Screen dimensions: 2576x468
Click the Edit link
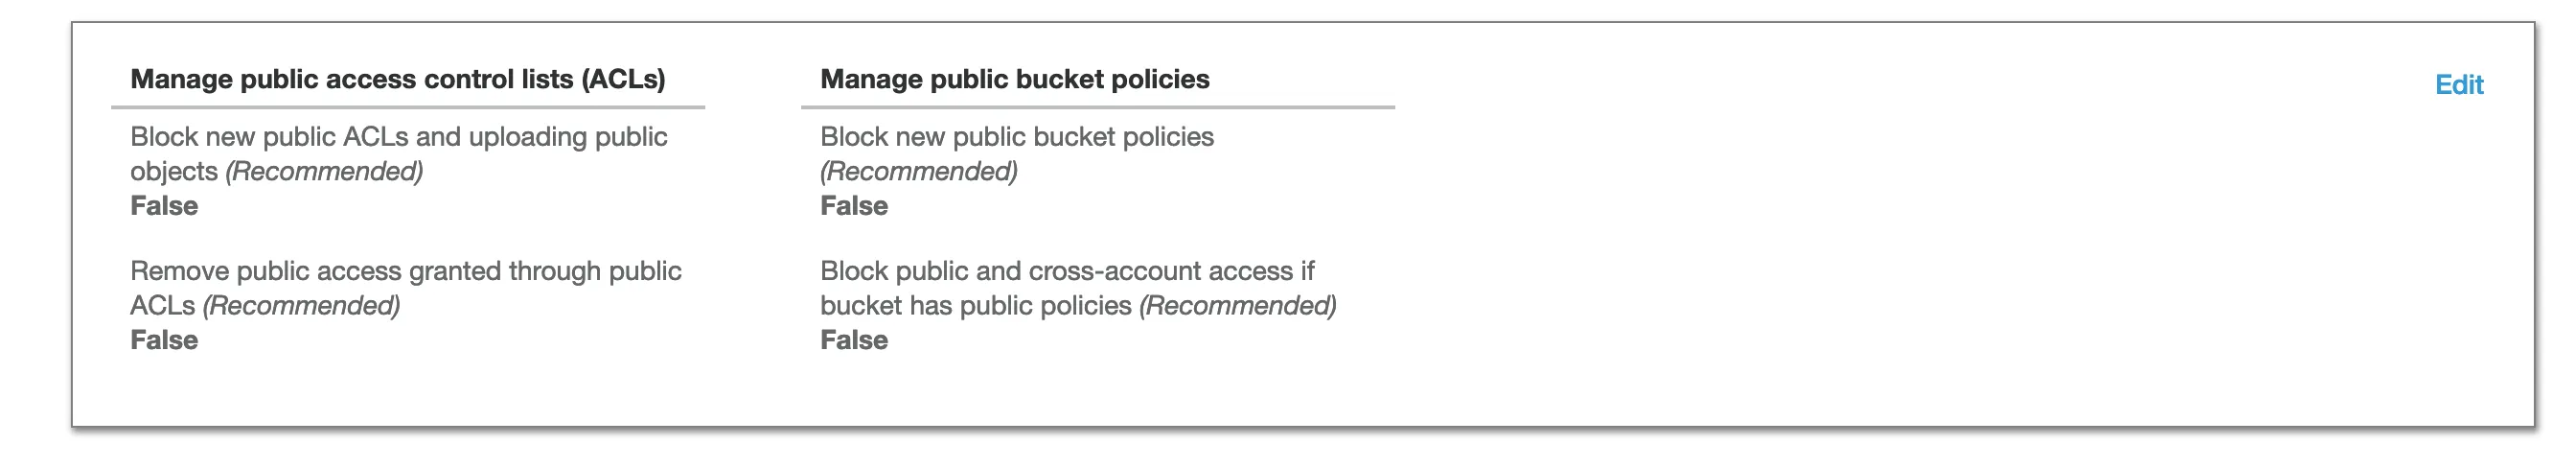tap(2458, 85)
